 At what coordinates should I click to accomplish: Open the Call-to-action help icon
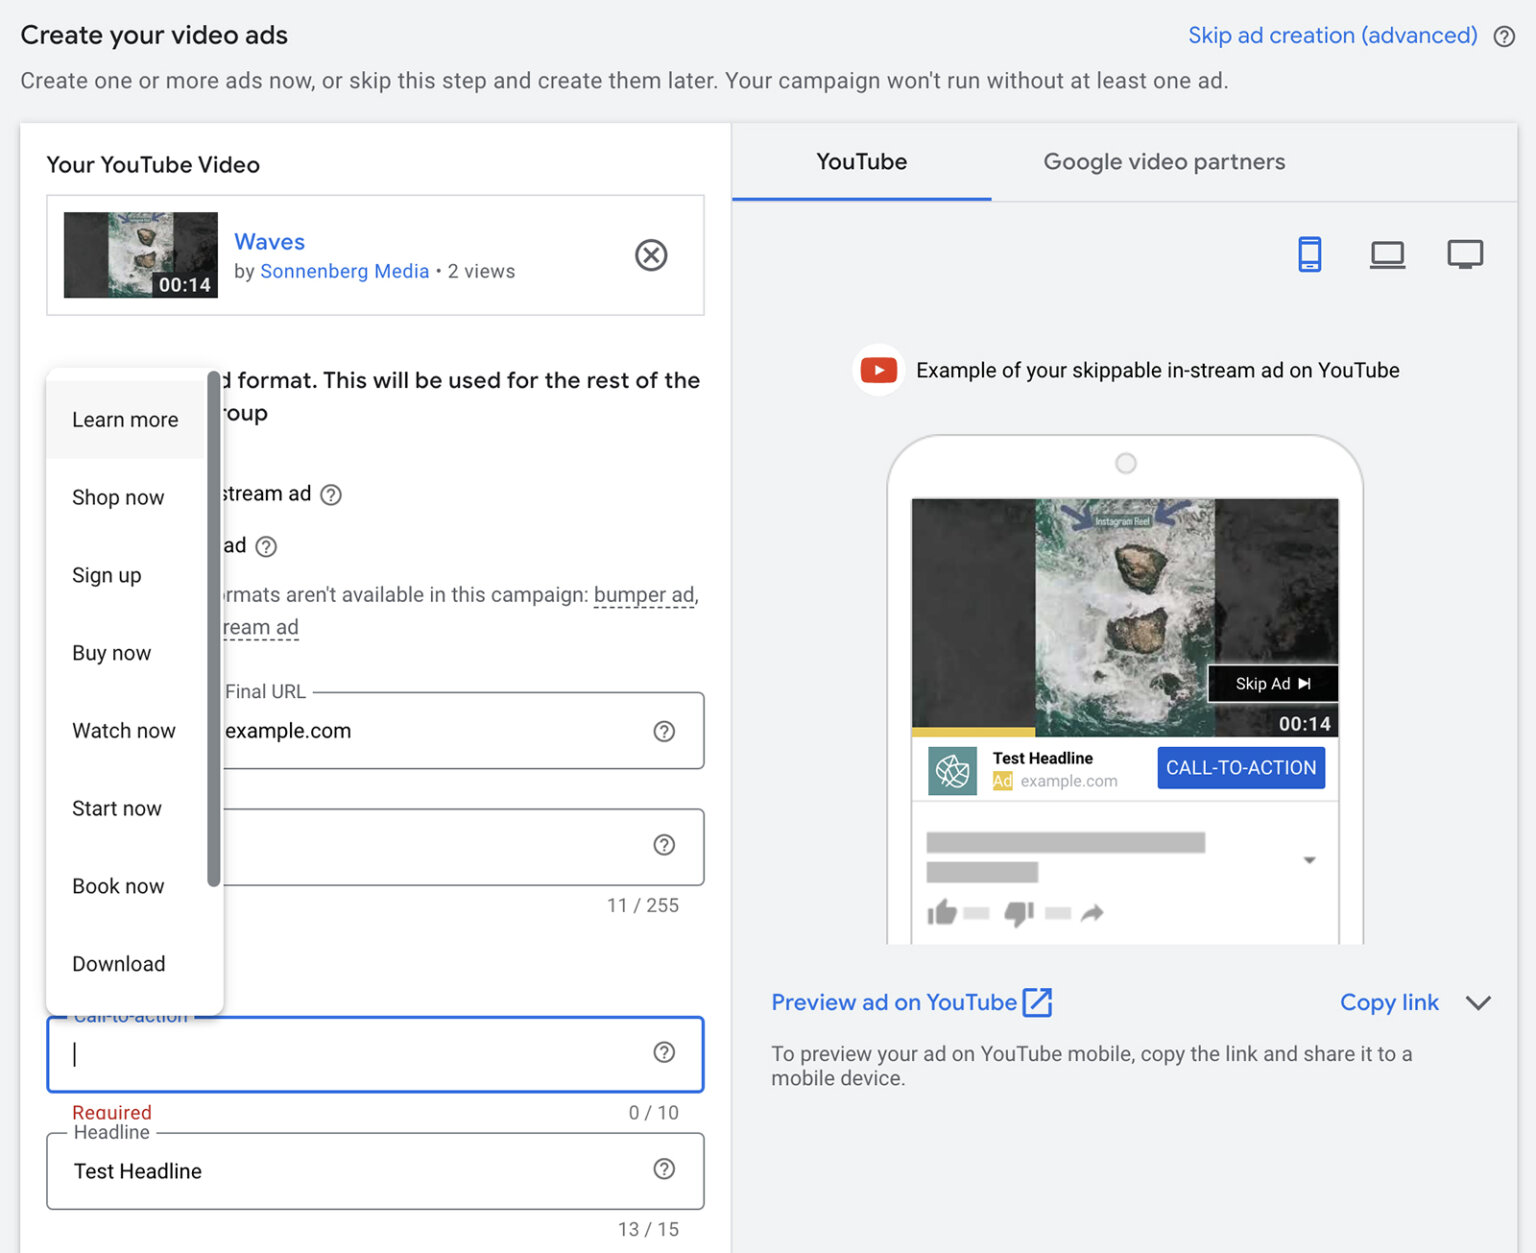pyautogui.click(x=664, y=1052)
